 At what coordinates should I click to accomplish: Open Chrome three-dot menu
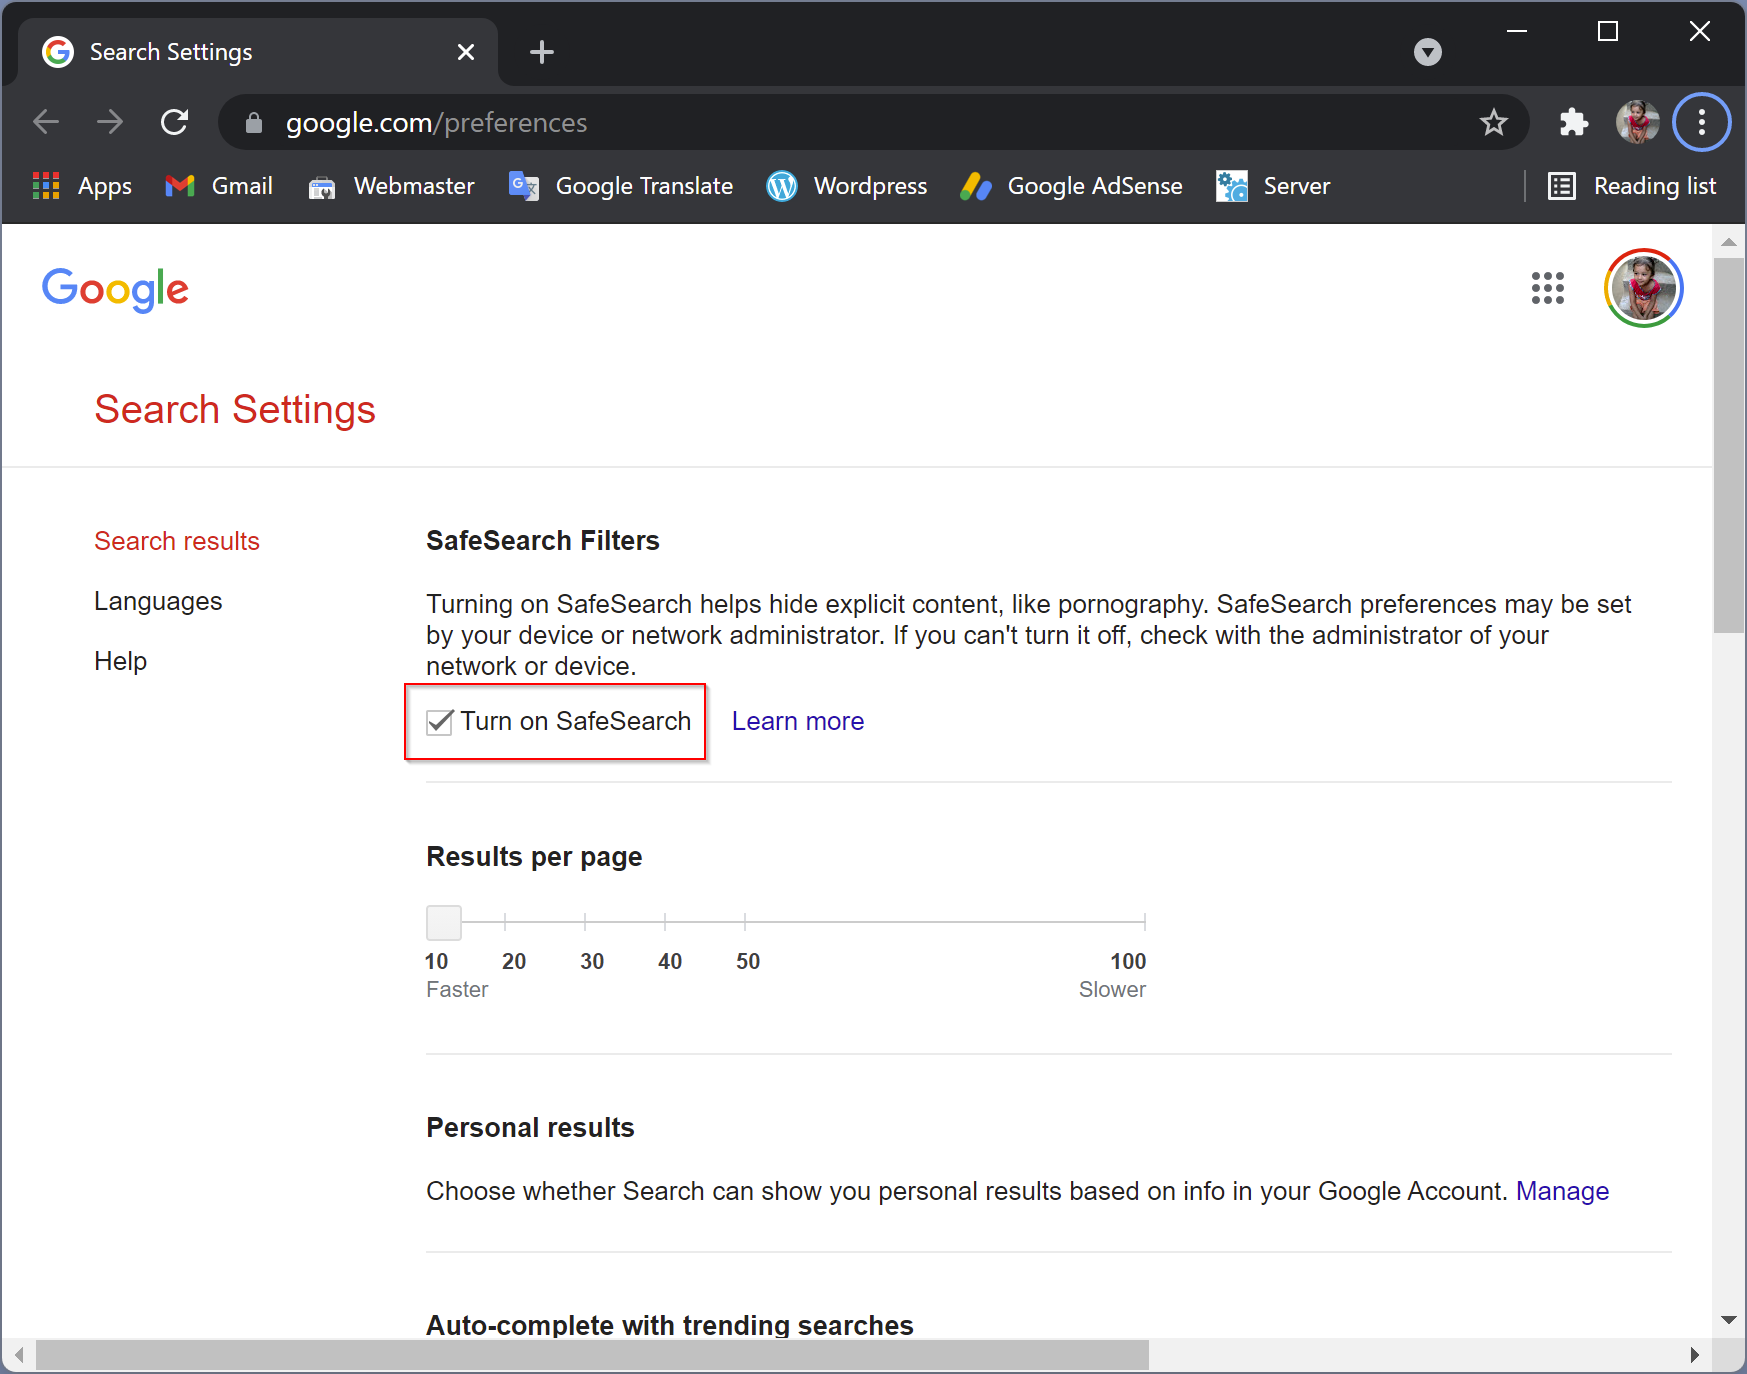(x=1701, y=122)
